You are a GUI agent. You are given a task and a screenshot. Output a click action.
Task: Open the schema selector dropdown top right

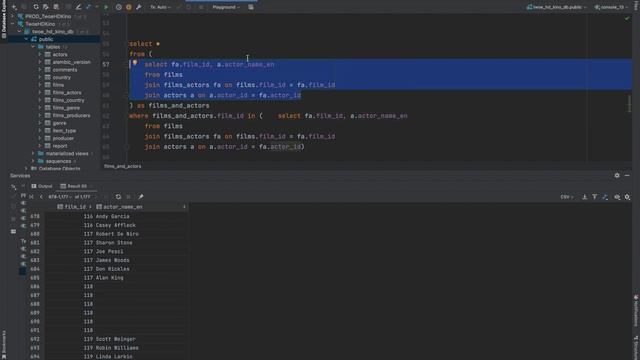tap(557, 7)
